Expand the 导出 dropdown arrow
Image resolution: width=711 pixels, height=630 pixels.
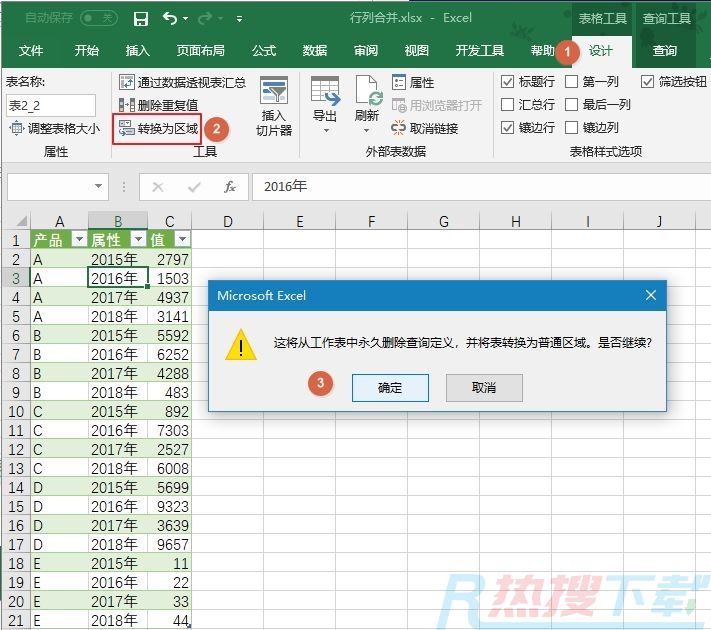coord(326,131)
